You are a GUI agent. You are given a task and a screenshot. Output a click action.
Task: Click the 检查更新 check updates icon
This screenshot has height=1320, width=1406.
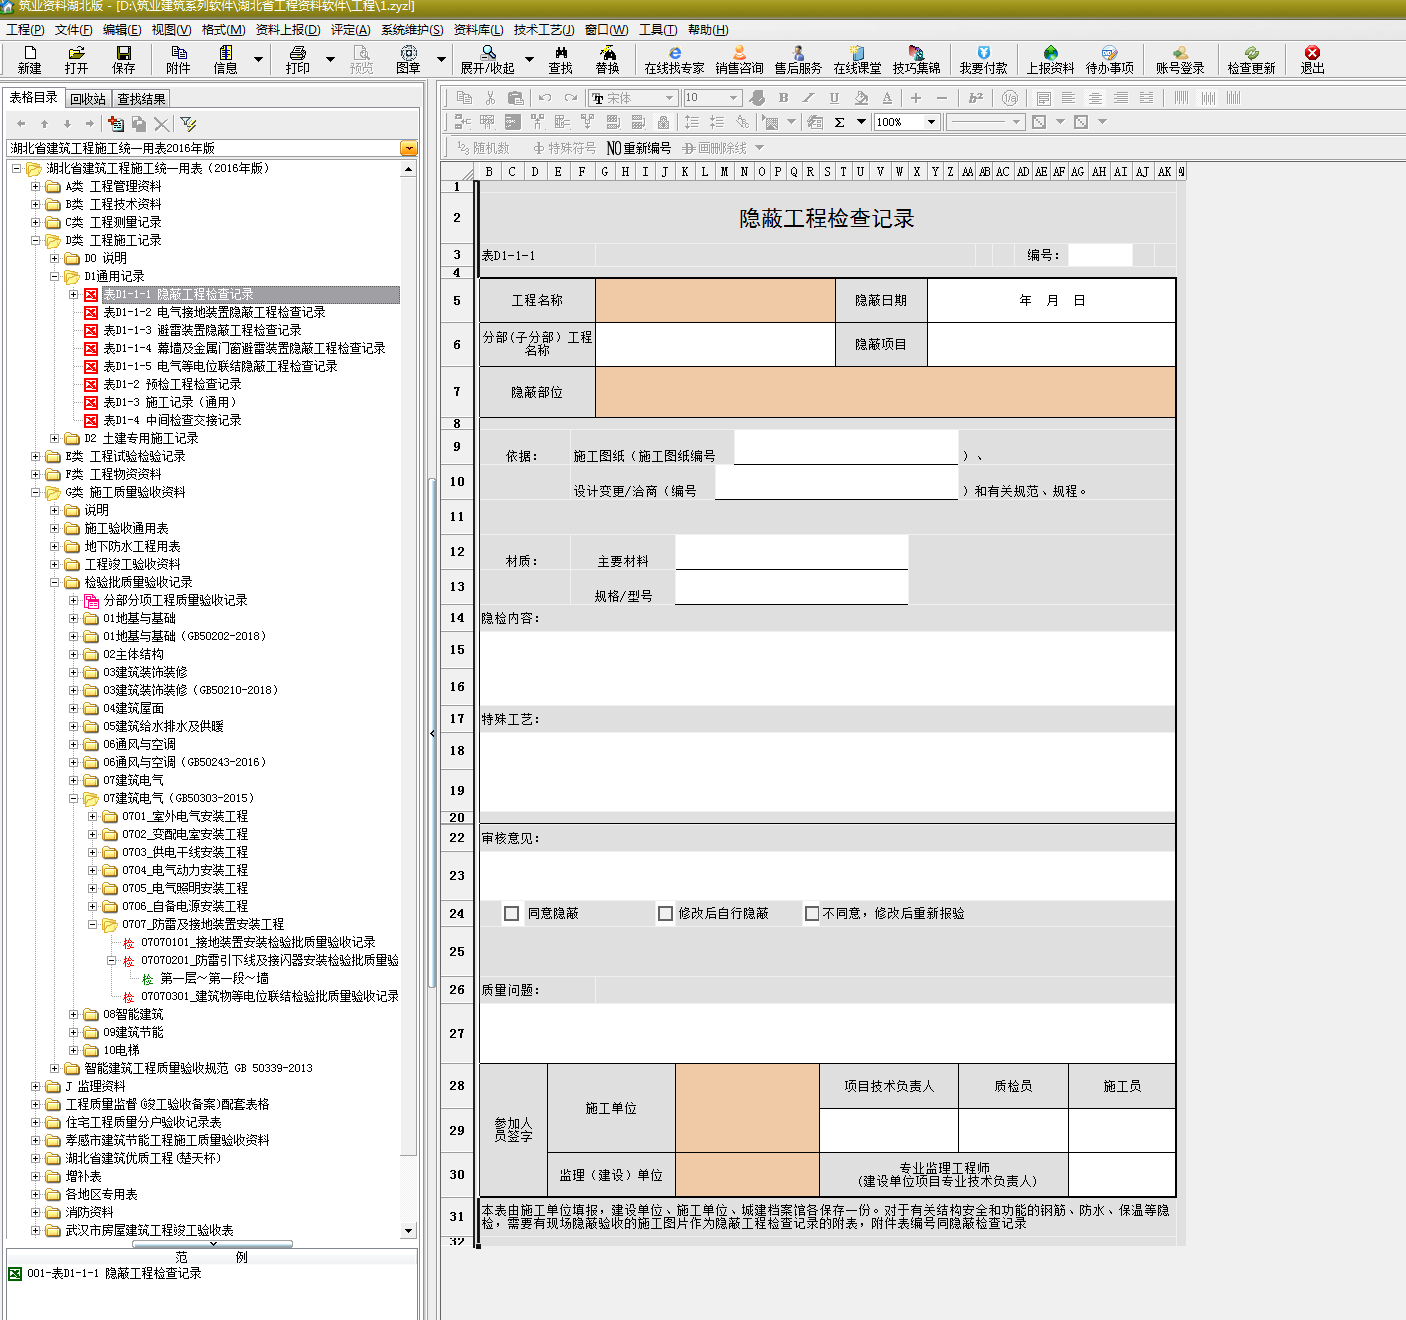pos(1251,60)
